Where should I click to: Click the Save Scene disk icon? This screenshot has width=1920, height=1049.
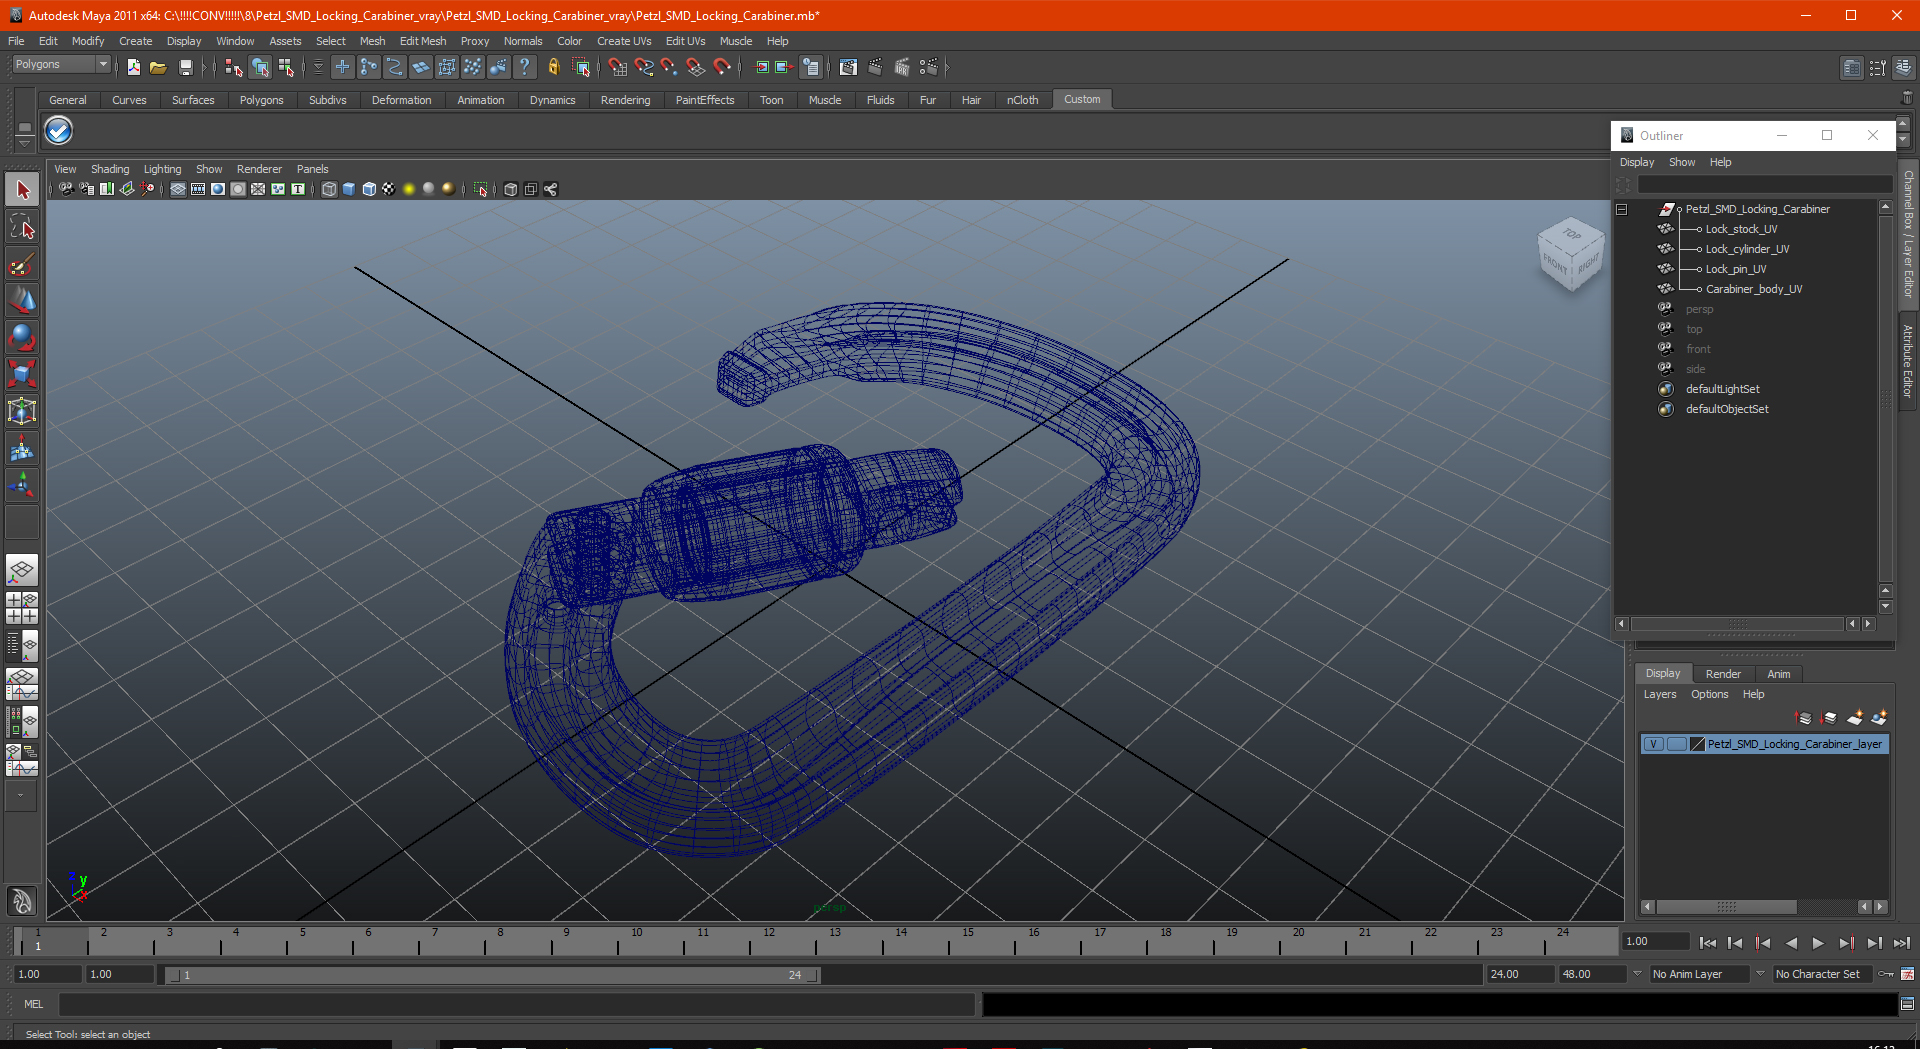click(185, 67)
